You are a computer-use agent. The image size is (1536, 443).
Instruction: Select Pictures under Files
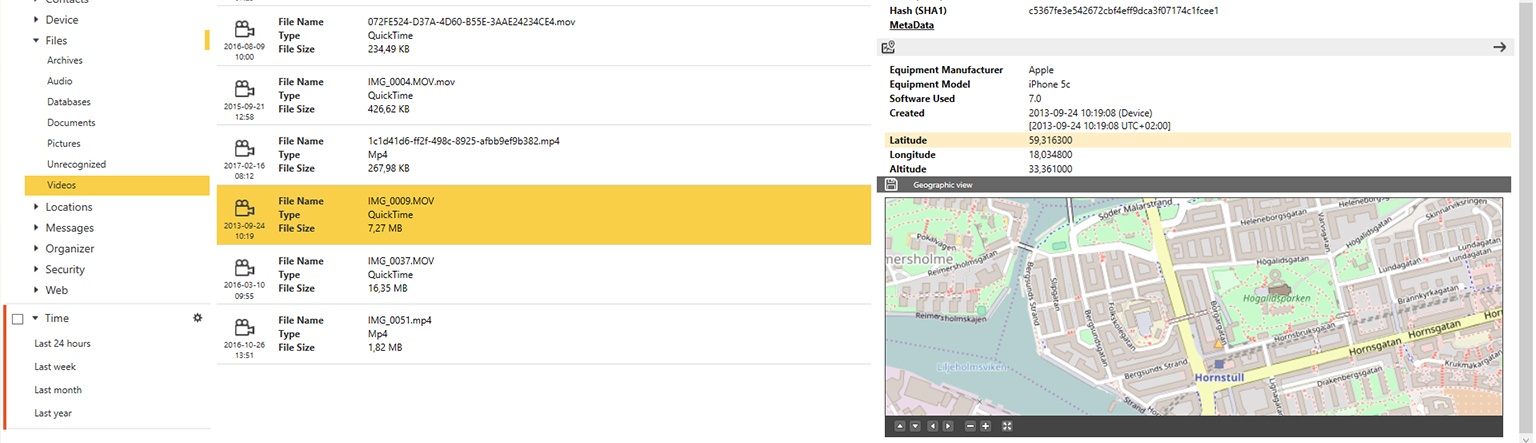click(x=64, y=144)
